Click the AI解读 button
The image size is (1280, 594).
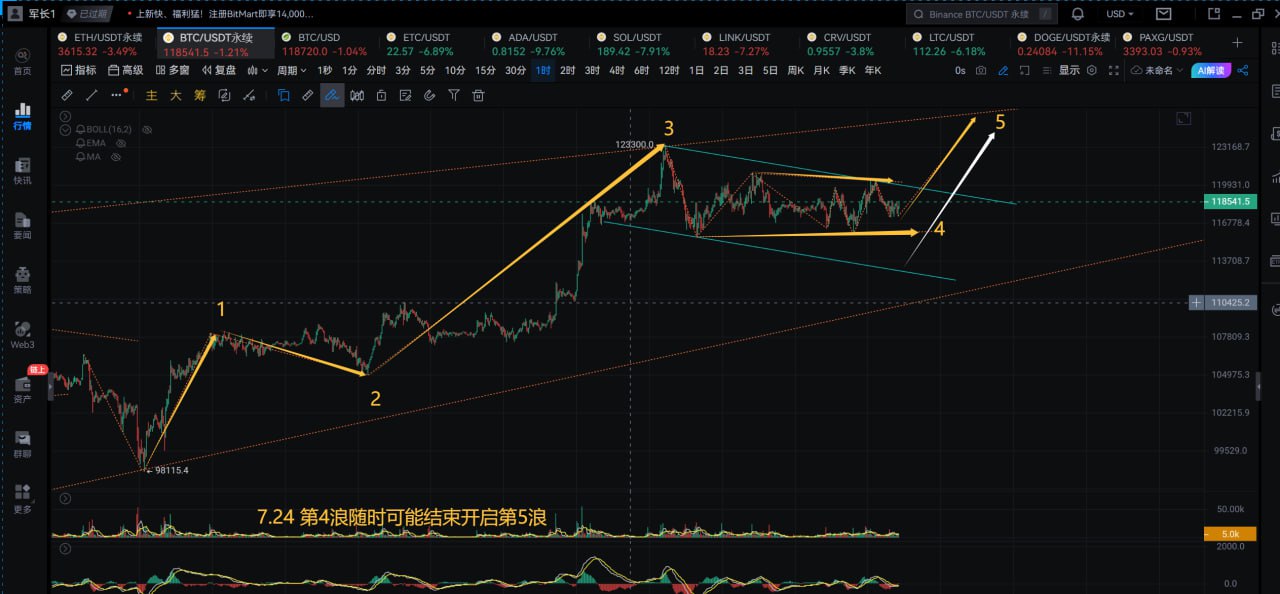[x=1210, y=71]
